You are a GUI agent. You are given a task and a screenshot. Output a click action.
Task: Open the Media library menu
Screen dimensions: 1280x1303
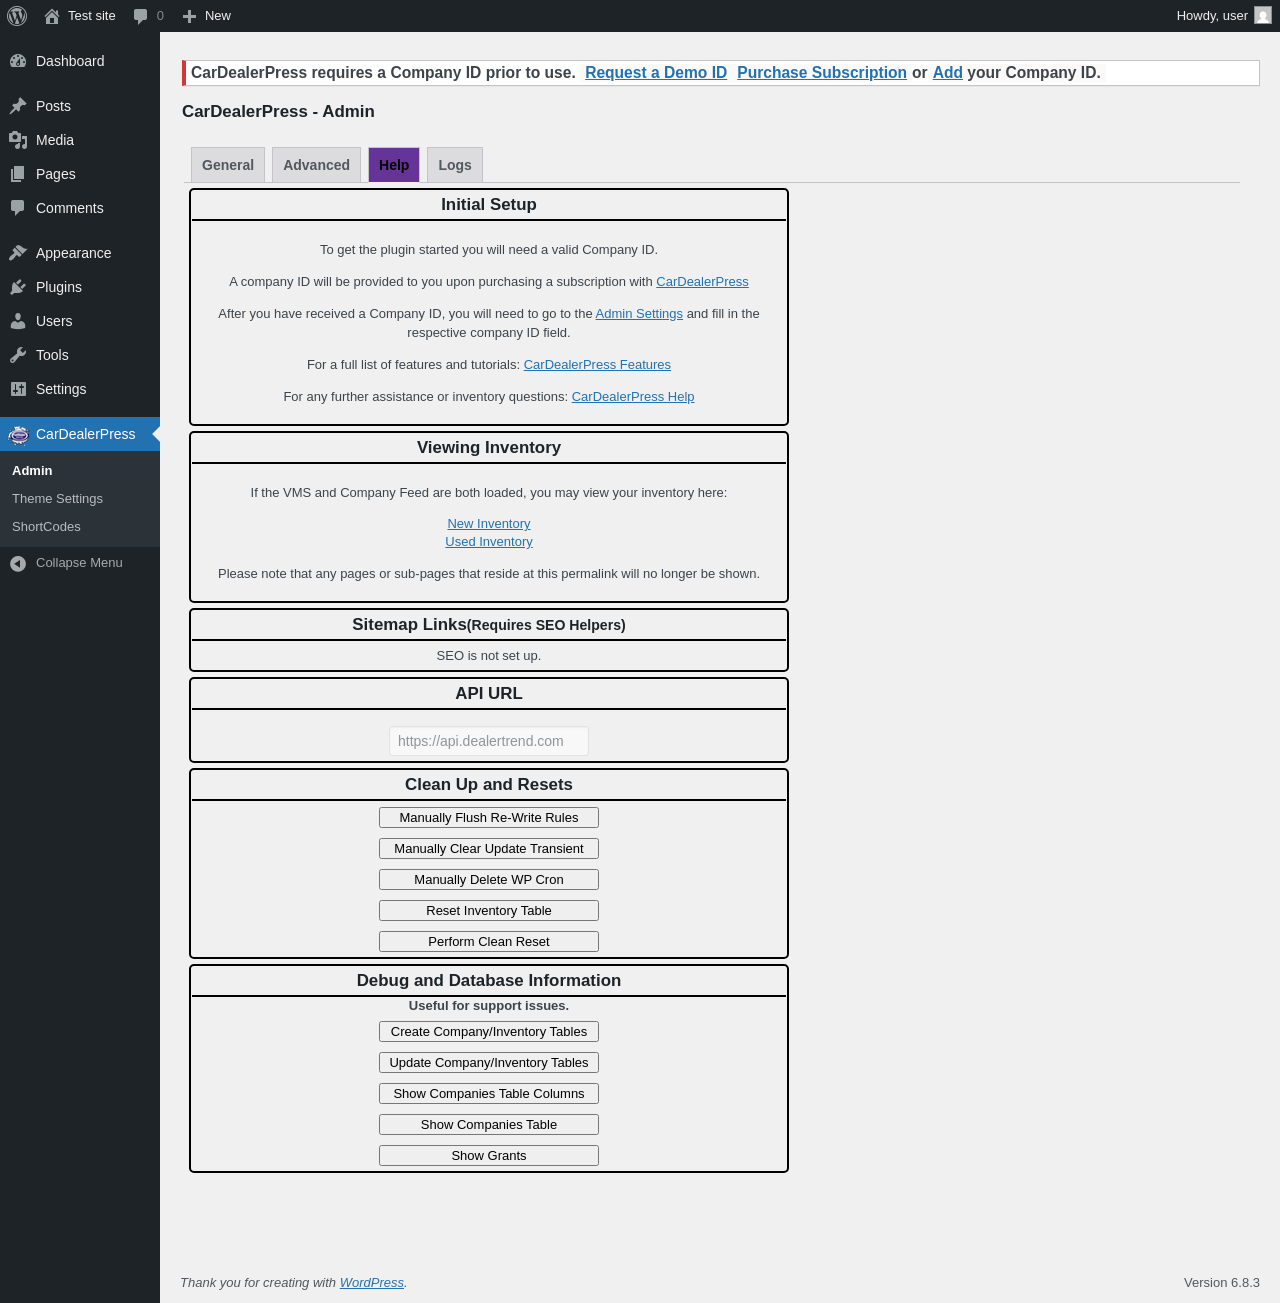[x=80, y=140]
